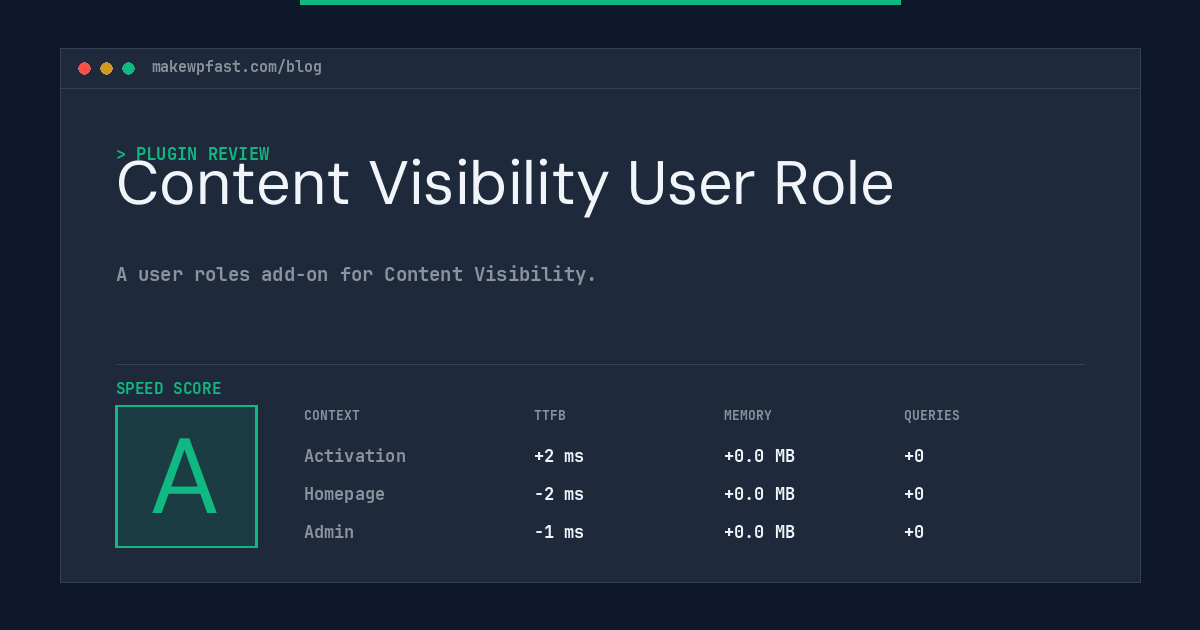Click the MEMORY column header
Image resolution: width=1200 pixels, height=630 pixels.
point(748,416)
